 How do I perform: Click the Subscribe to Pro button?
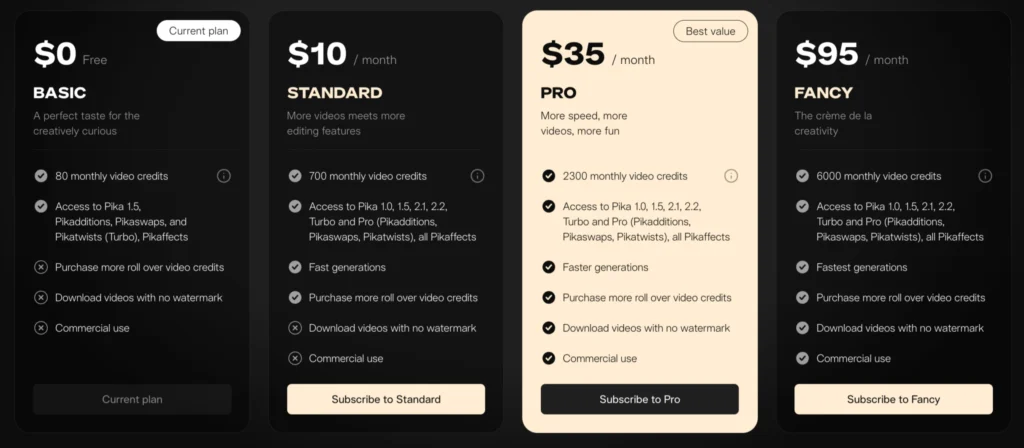pyautogui.click(x=639, y=399)
